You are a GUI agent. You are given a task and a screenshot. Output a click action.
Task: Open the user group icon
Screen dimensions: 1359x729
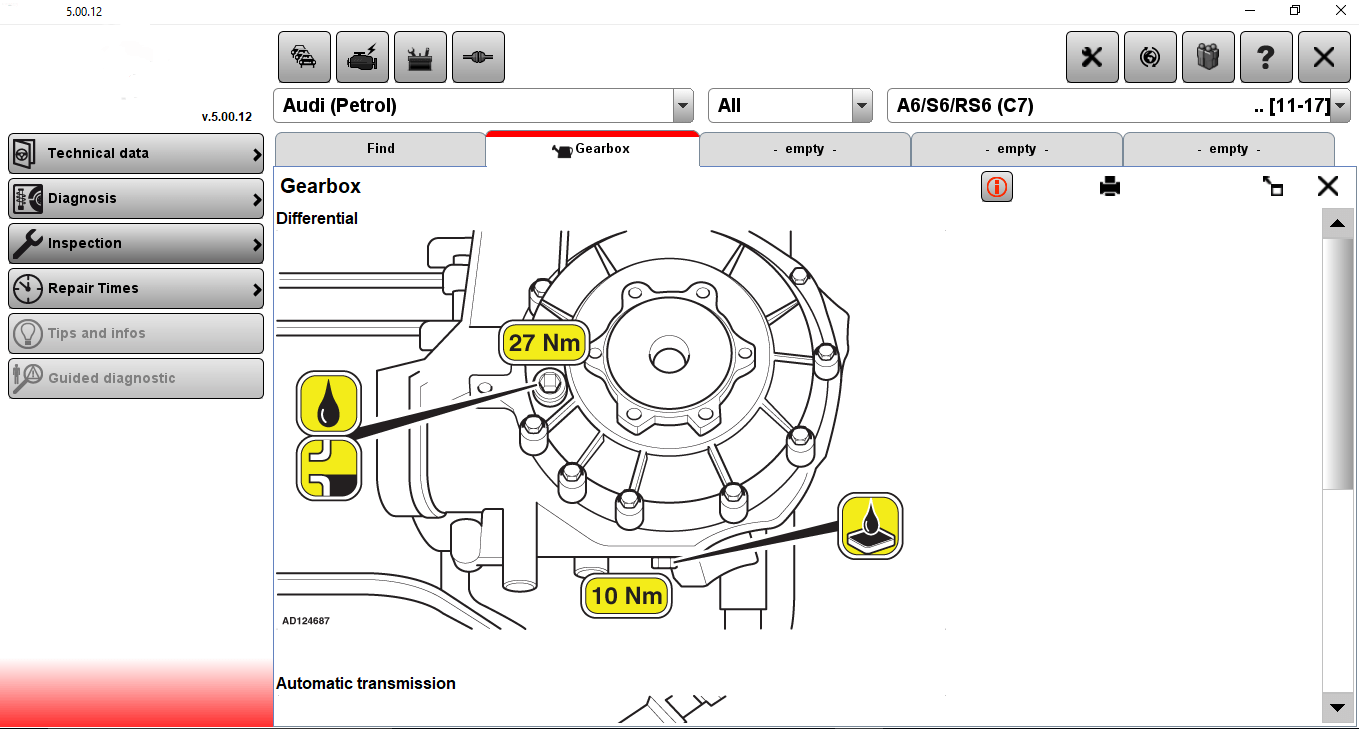click(x=1207, y=57)
